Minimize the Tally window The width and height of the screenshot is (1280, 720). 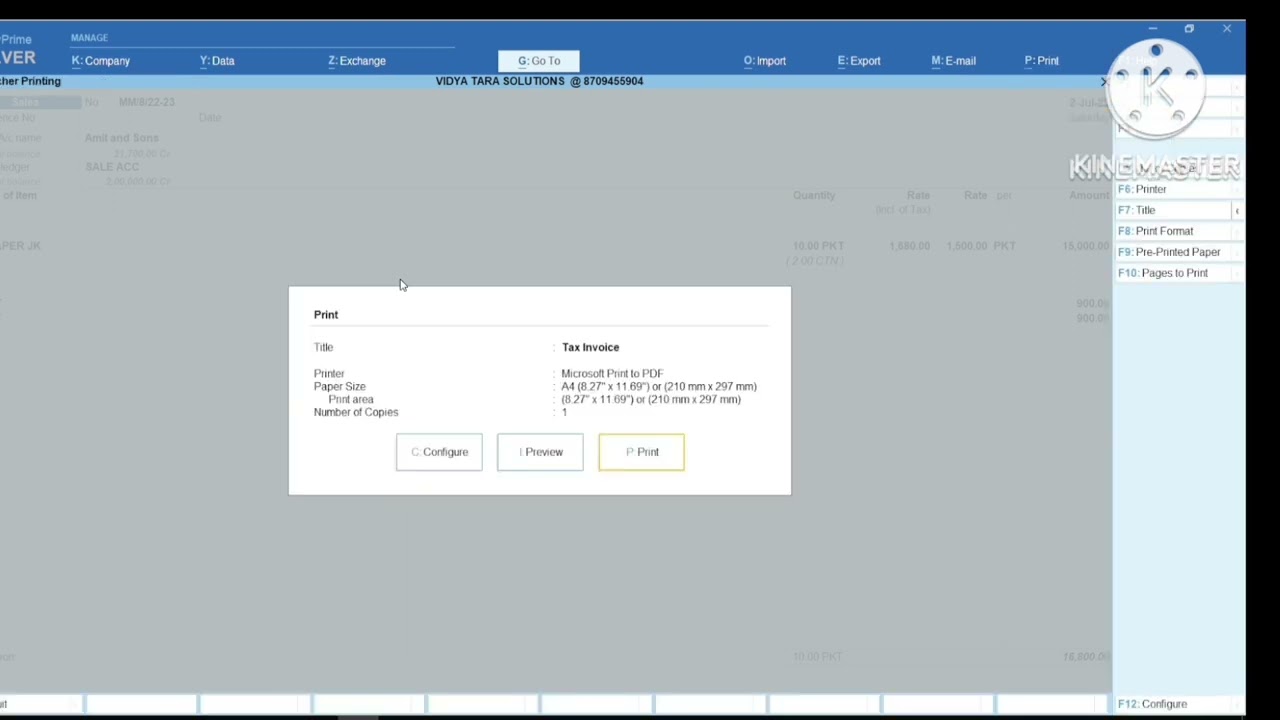[1152, 29]
